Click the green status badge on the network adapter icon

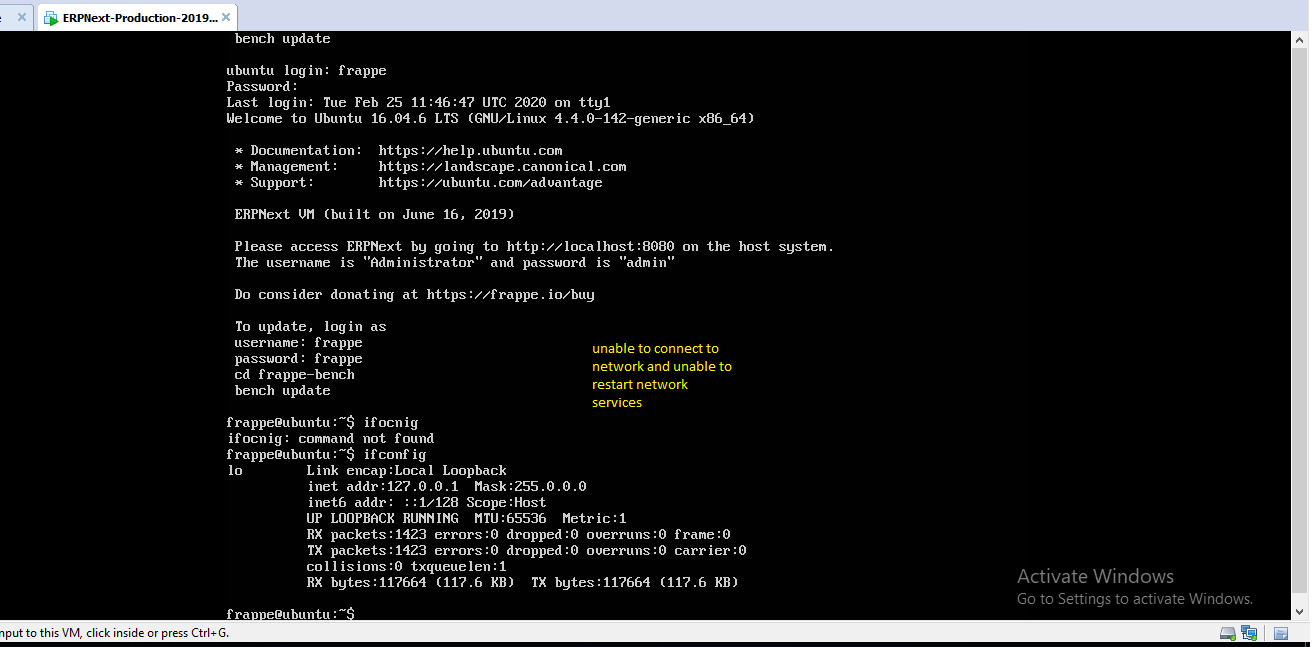pyautogui.click(x=1254, y=637)
